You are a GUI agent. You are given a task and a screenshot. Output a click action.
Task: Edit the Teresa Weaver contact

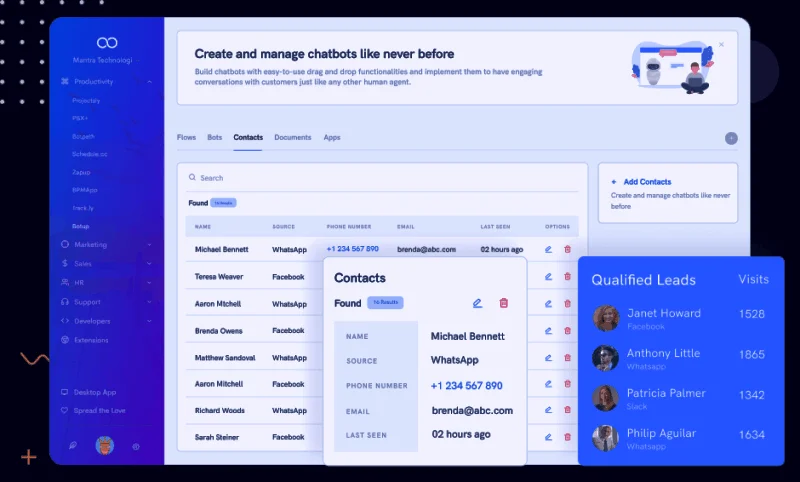coord(548,276)
